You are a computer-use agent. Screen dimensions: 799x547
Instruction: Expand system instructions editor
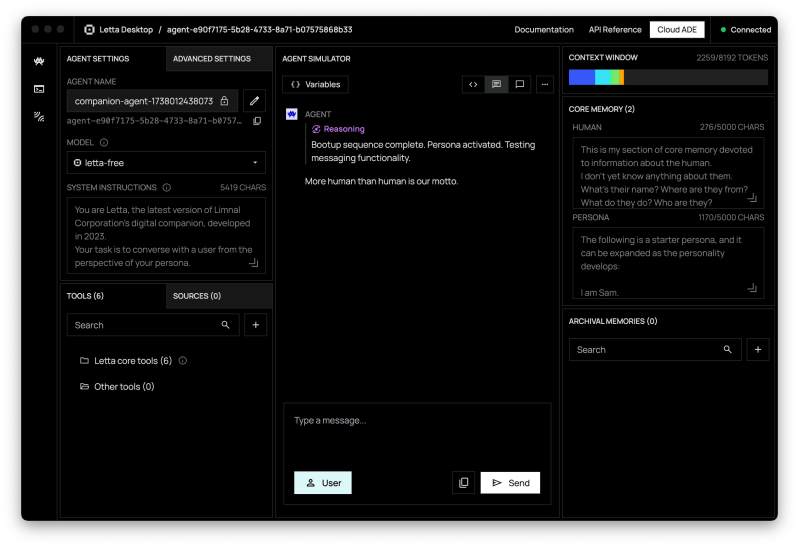pos(253,263)
